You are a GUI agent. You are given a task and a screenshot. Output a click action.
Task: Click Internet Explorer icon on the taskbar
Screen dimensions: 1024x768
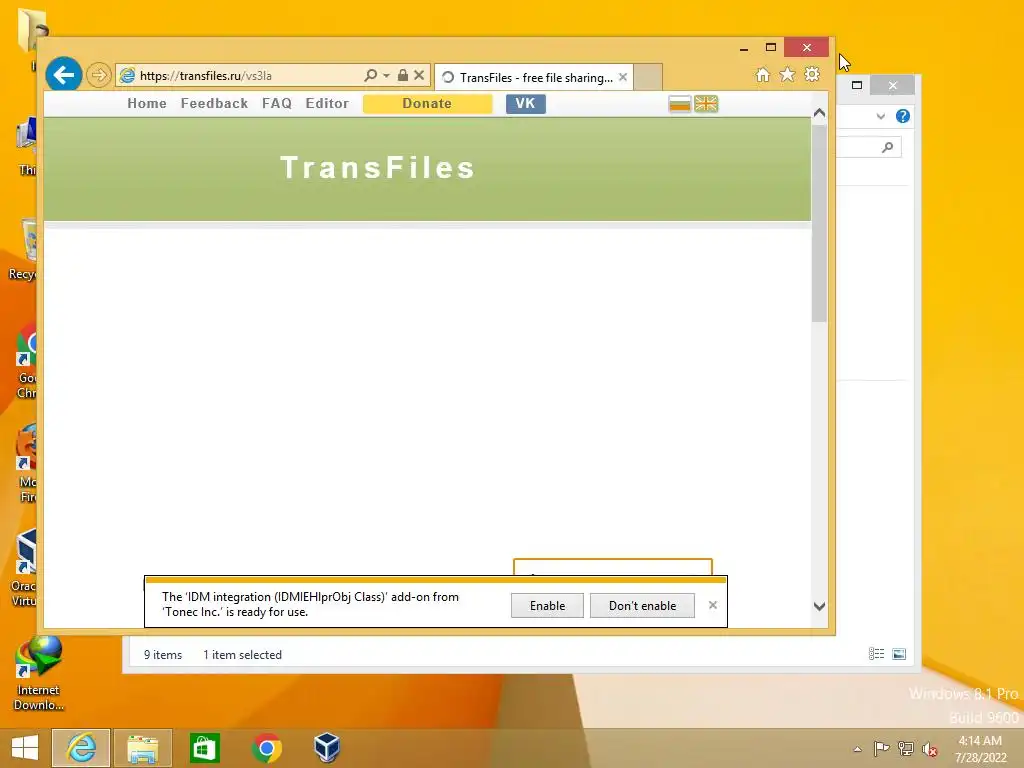point(81,748)
